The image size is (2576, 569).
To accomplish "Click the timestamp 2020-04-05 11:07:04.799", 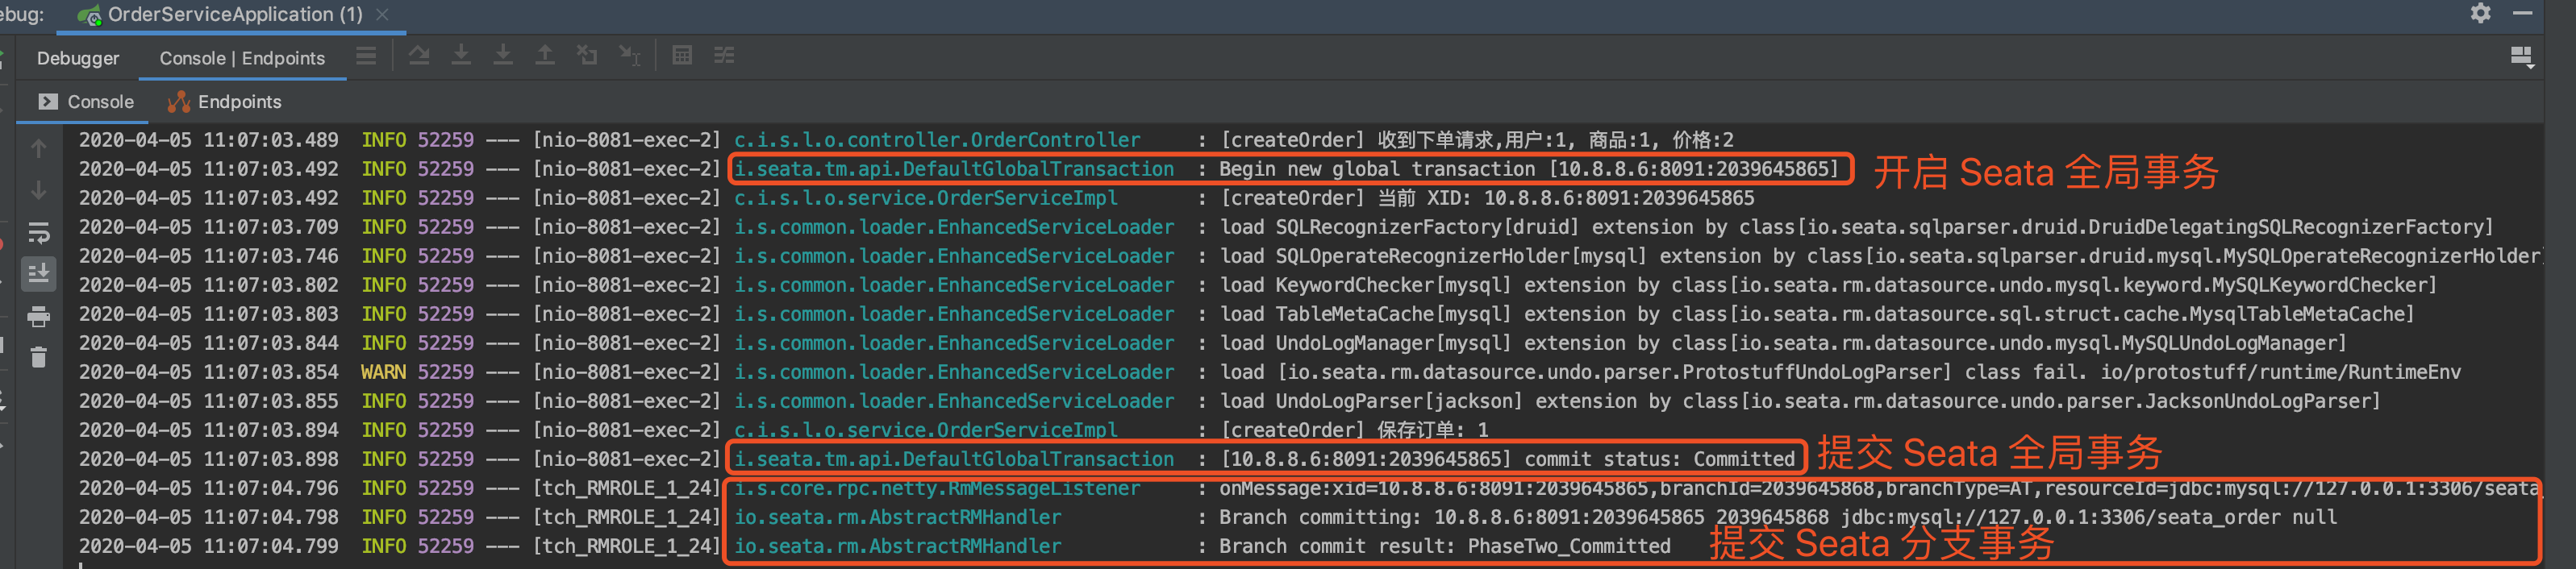I will pos(209,546).
